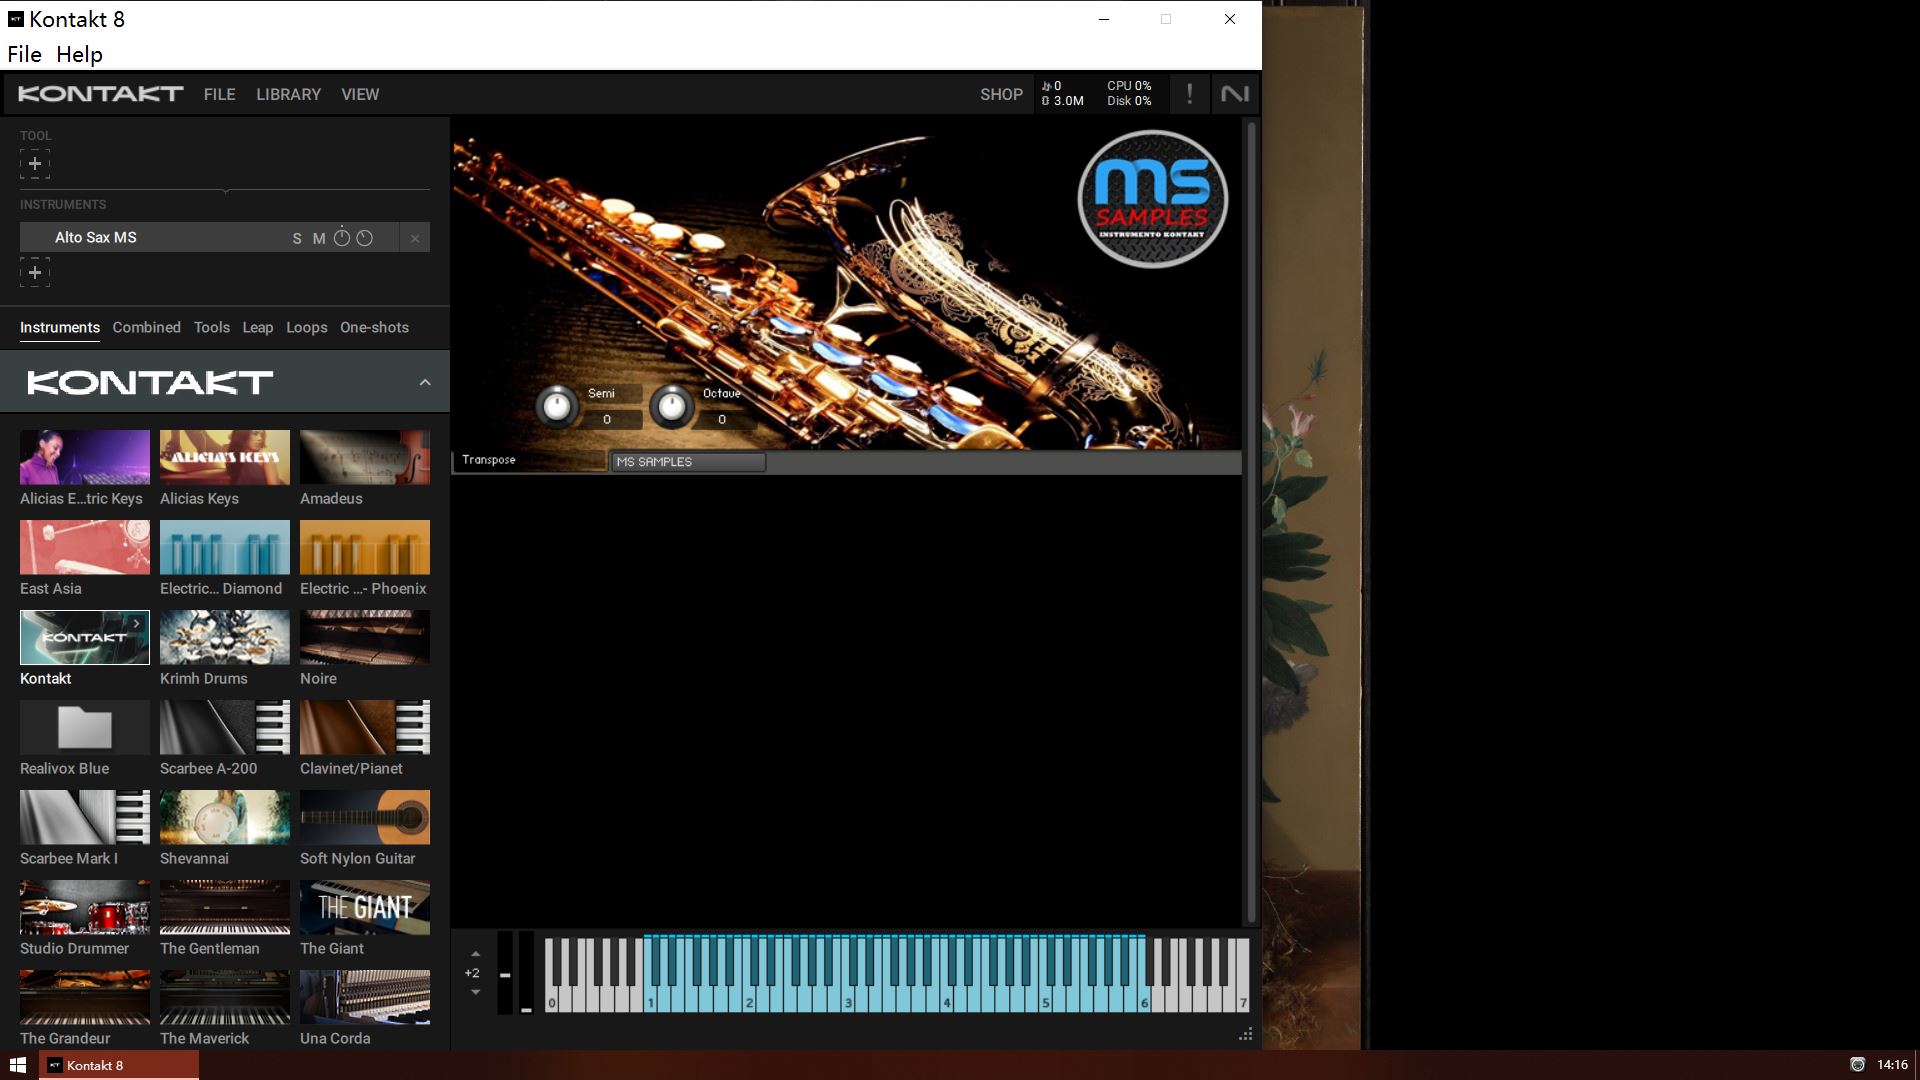This screenshot has width=1920, height=1080.
Task: Click the add tool plus slot
Action: 34,164
